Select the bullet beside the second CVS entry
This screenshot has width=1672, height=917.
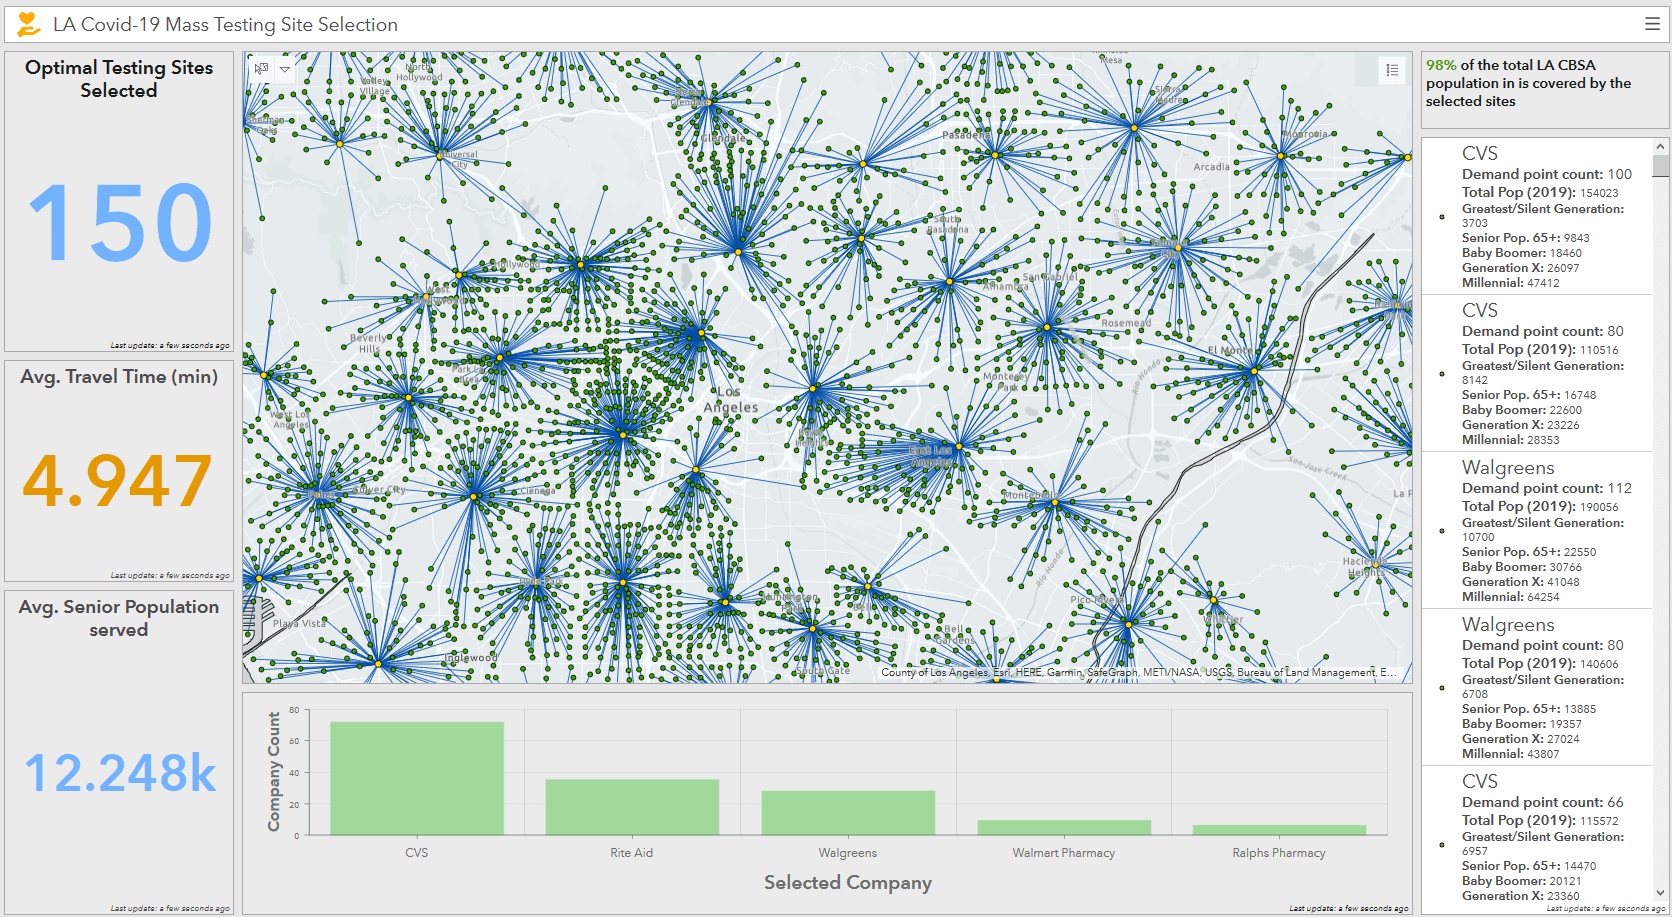coord(1441,373)
